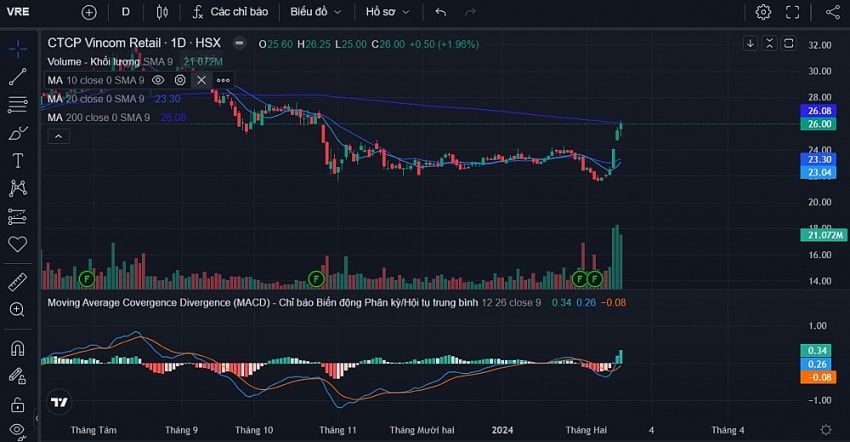The height and width of the screenshot is (442, 850).
Task: Click the 21.072M volume axis label
Action: tap(824, 235)
